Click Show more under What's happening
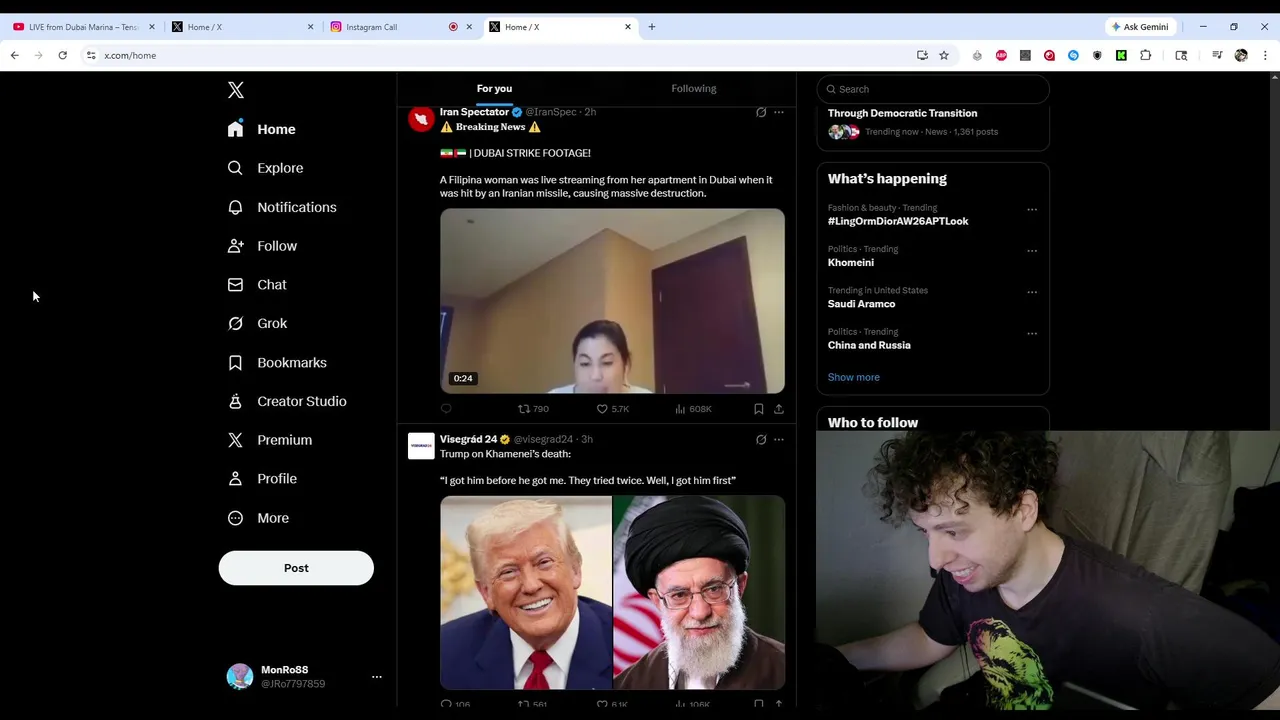This screenshot has width=1280, height=720. coord(854,377)
